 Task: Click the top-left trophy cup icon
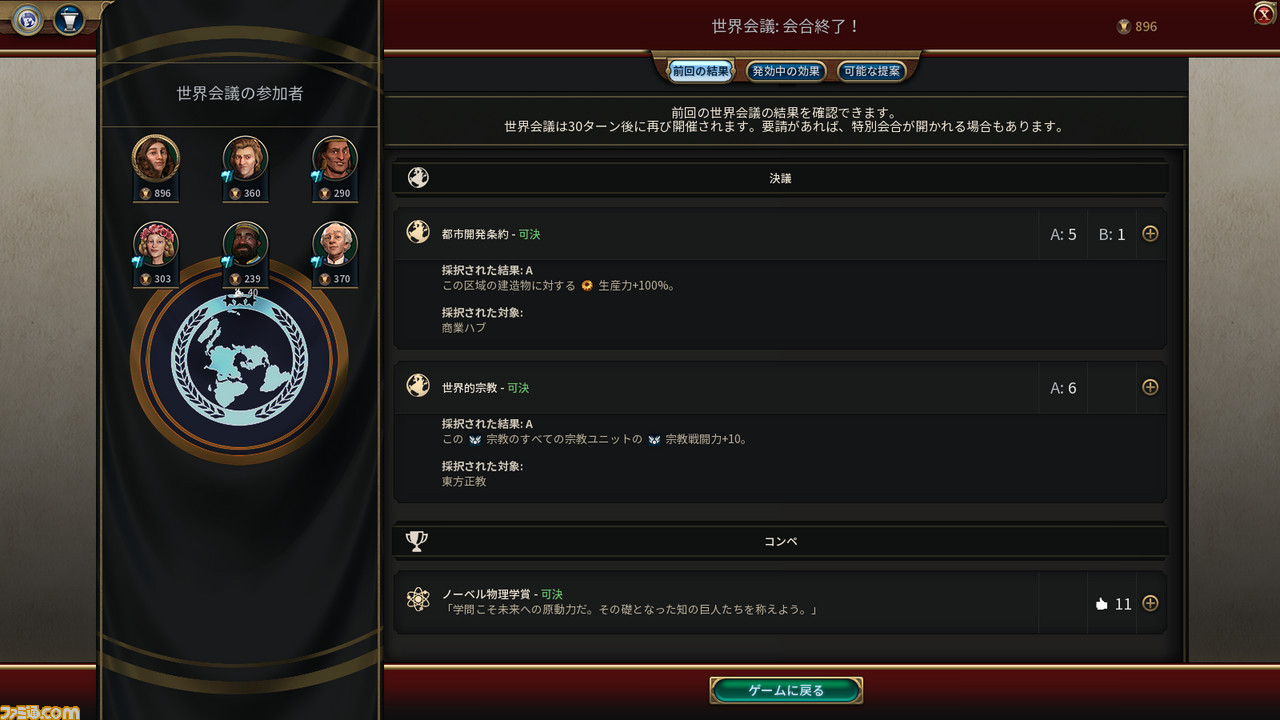pos(68,19)
